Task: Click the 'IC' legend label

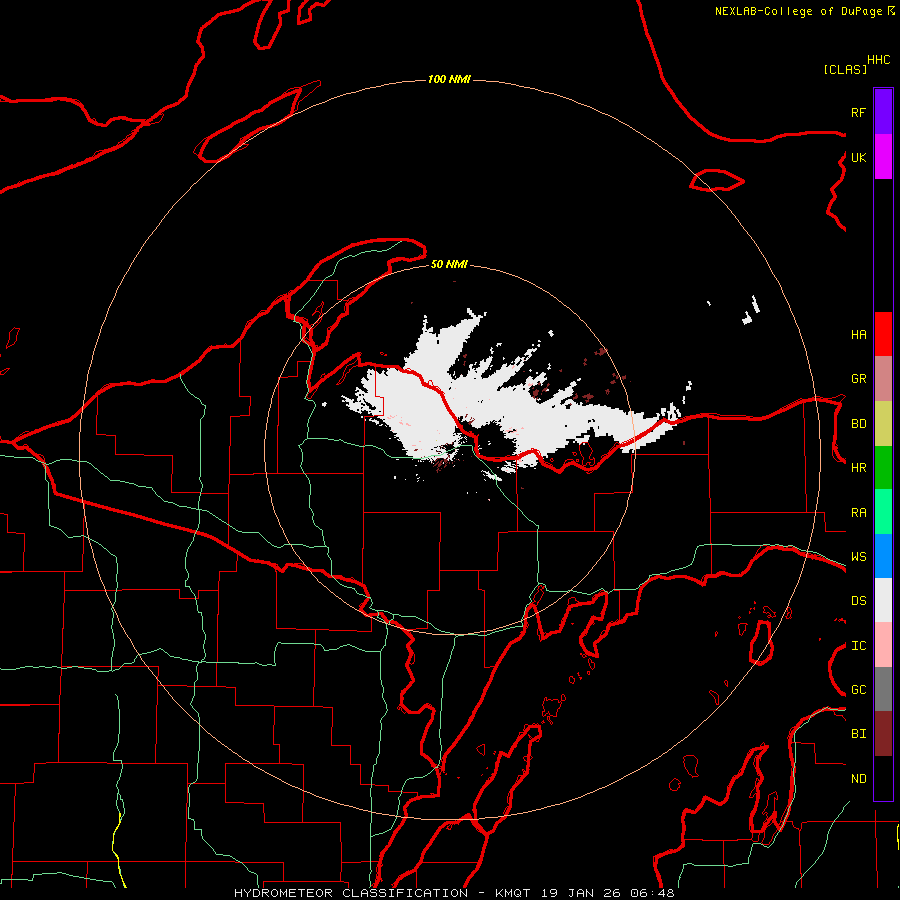Action: coord(858,646)
